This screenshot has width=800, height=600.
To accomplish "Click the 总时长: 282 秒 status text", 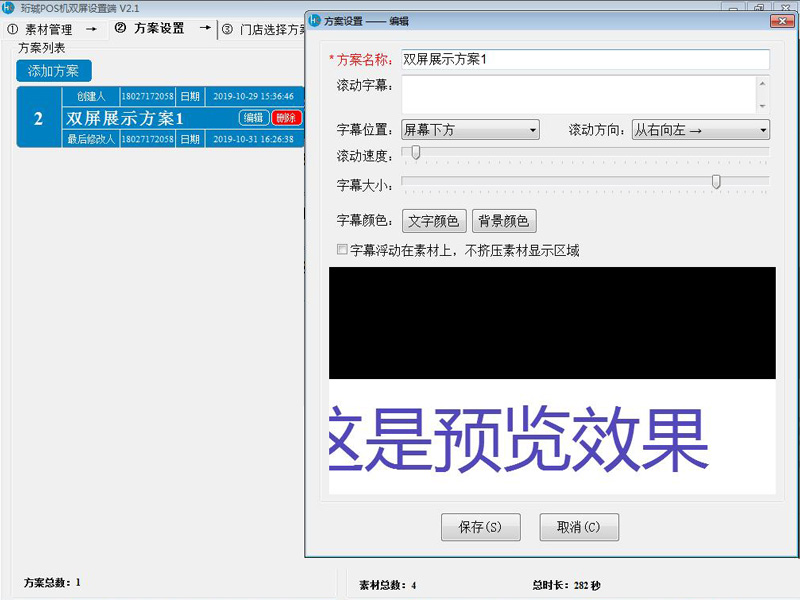I will click(566, 585).
